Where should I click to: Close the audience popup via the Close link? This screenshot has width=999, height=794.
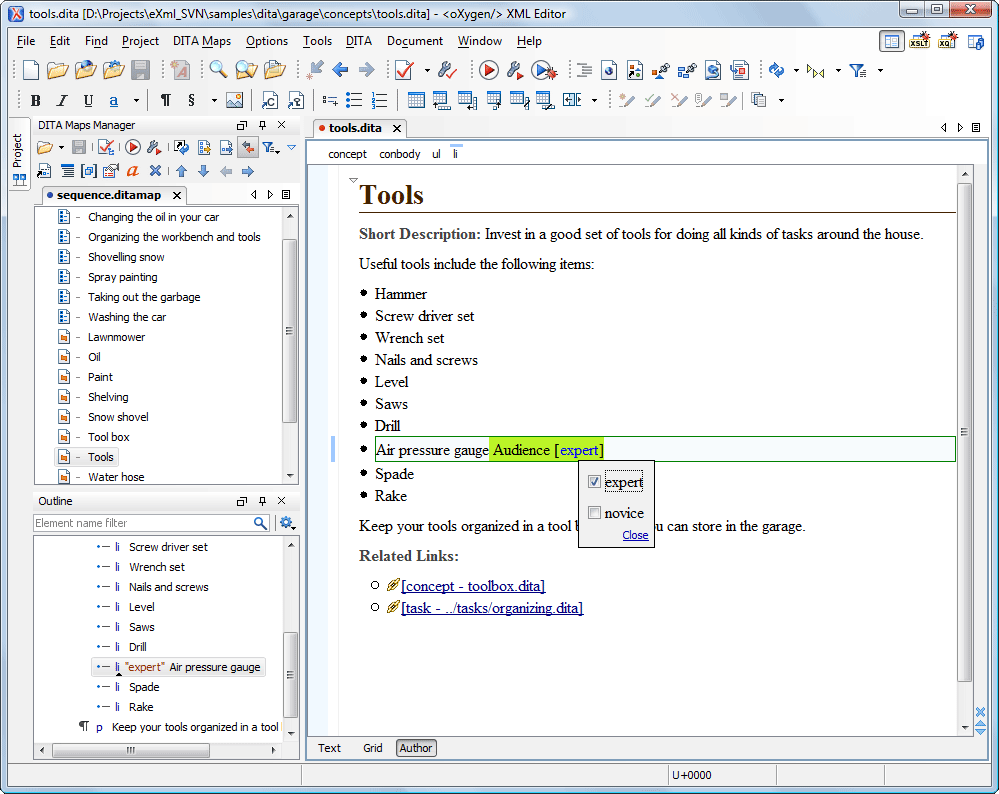coord(635,535)
